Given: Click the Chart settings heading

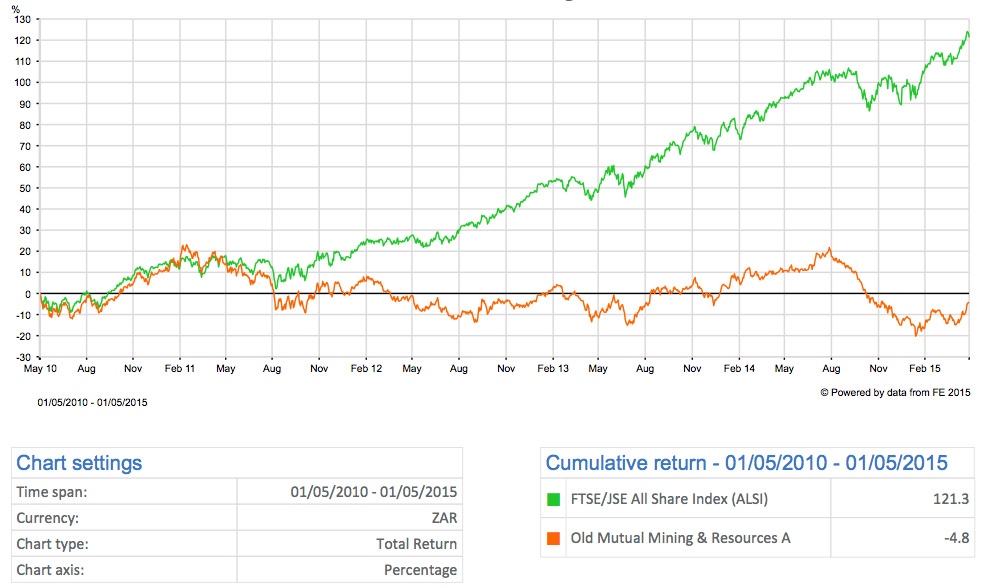Looking at the screenshot, I should click(x=79, y=463).
